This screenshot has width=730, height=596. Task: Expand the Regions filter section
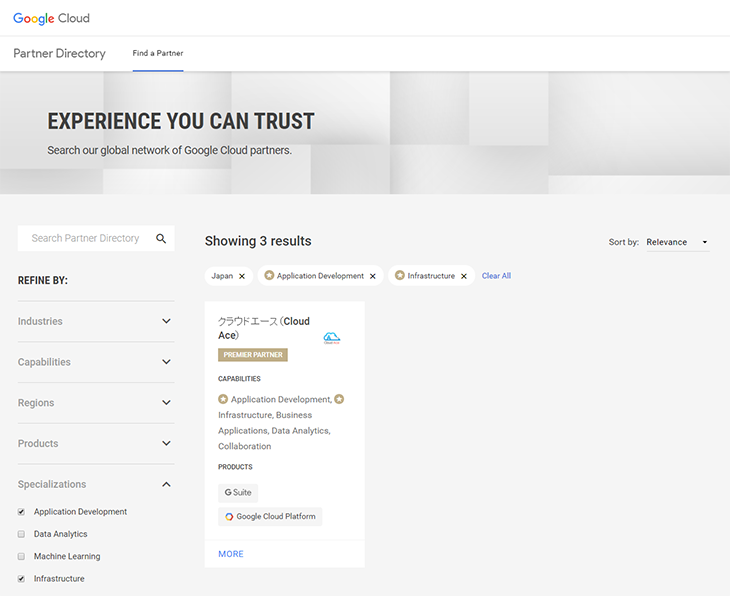click(x=96, y=403)
